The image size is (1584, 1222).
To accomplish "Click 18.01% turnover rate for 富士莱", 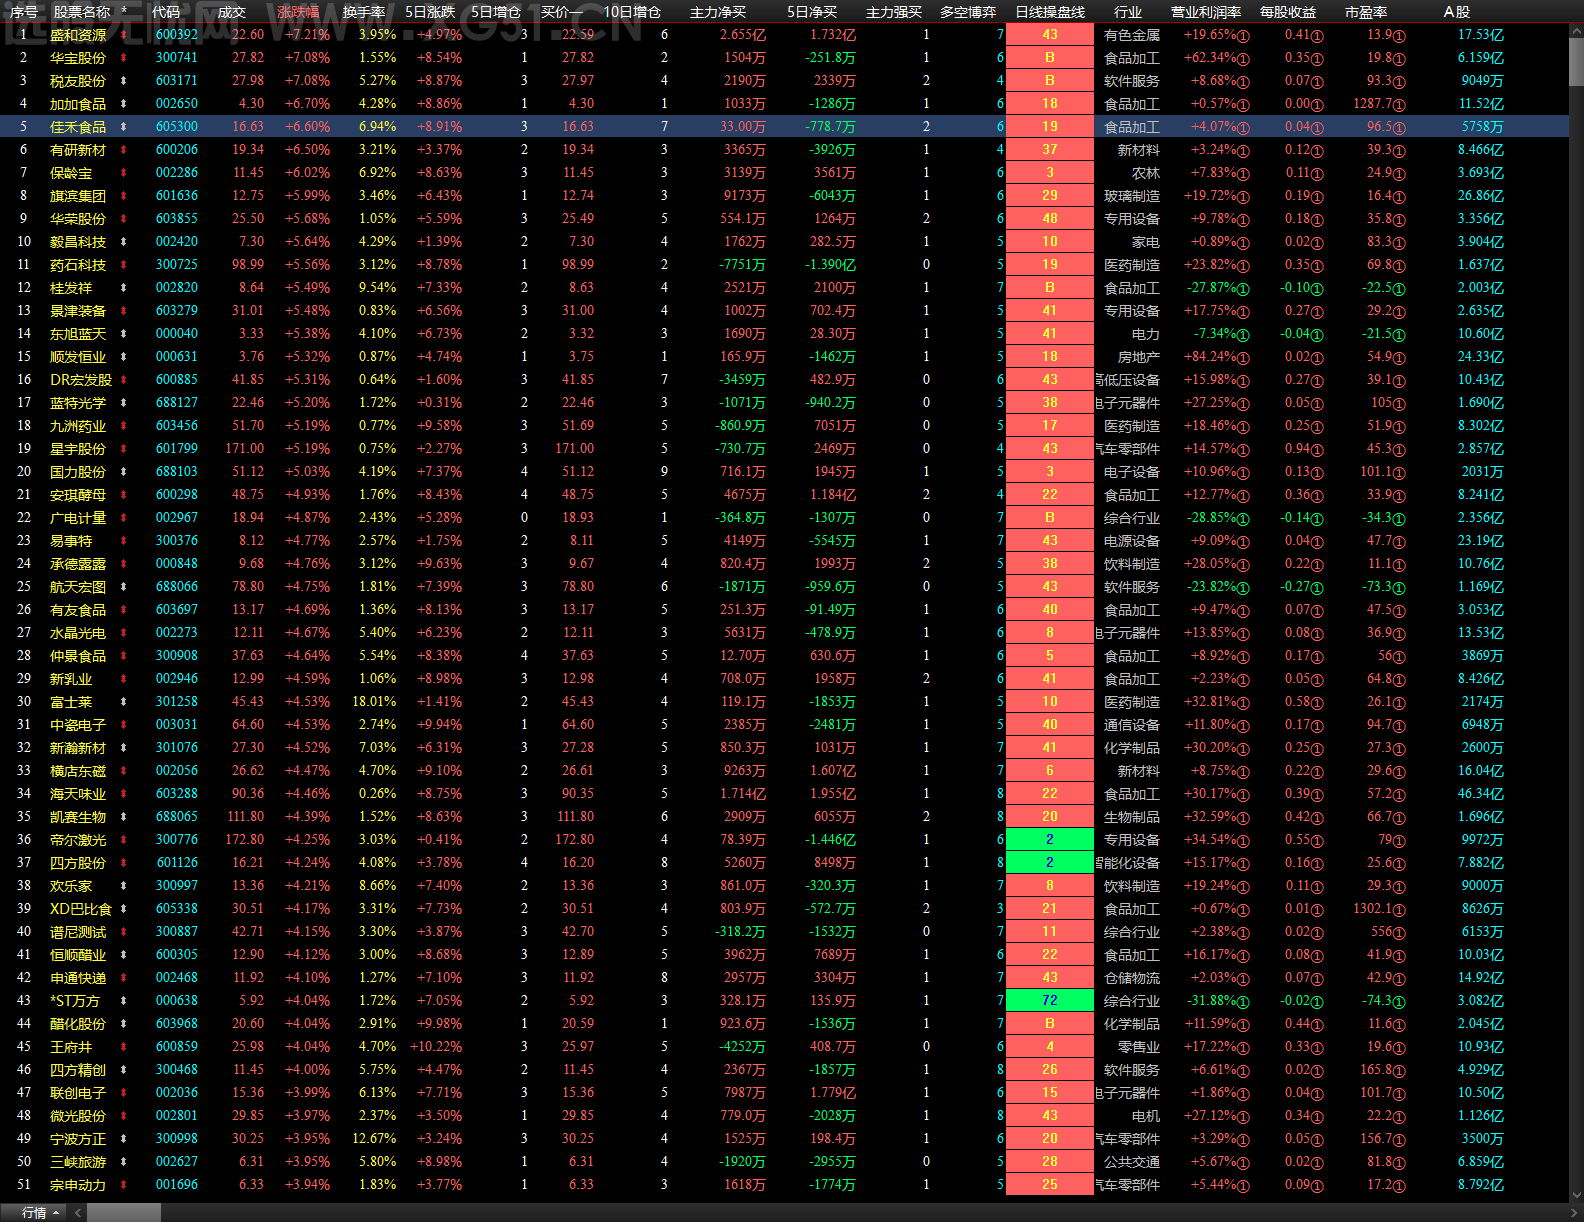I will click(x=374, y=702).
